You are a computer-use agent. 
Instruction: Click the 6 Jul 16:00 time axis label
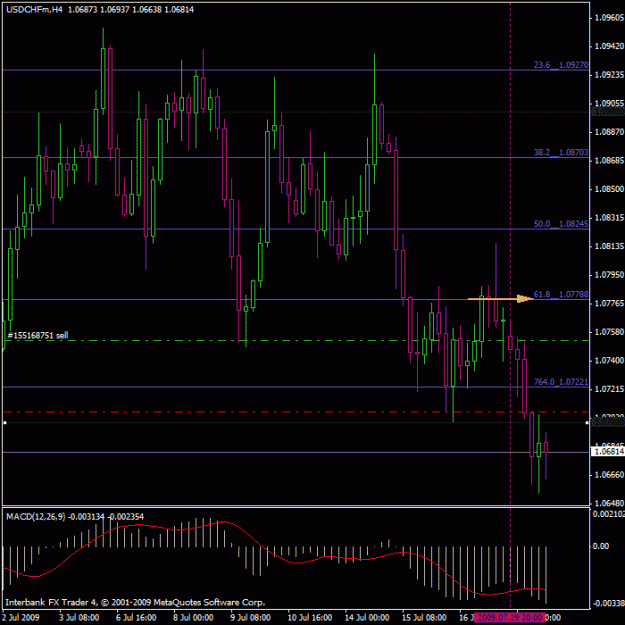[136, 617]
